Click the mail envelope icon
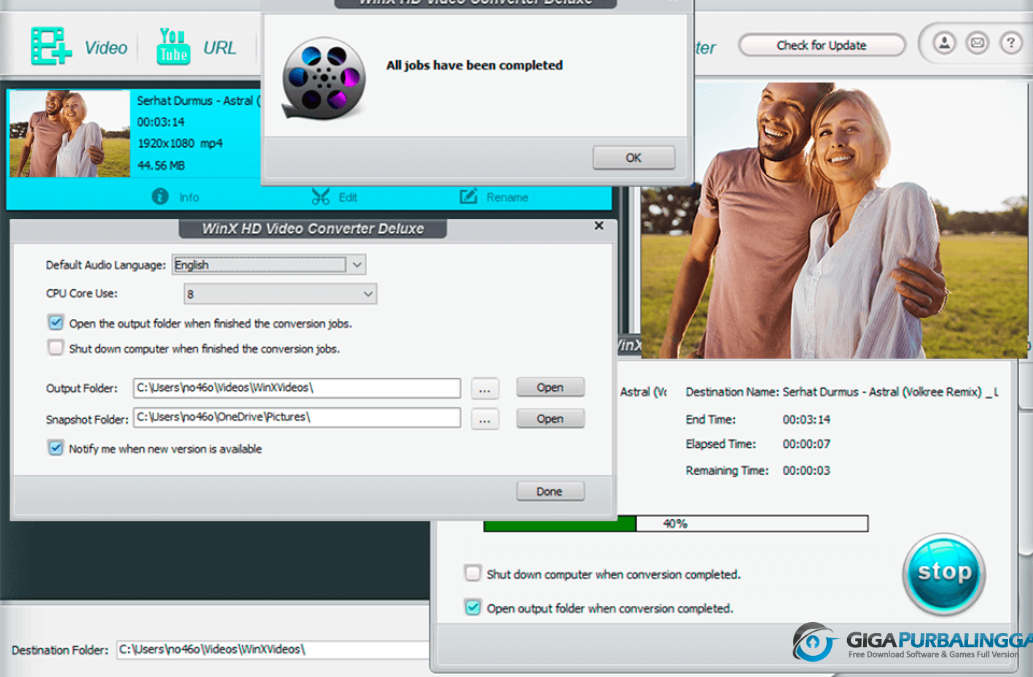Viewport: 1033px width, 677px height. [978, 44]
